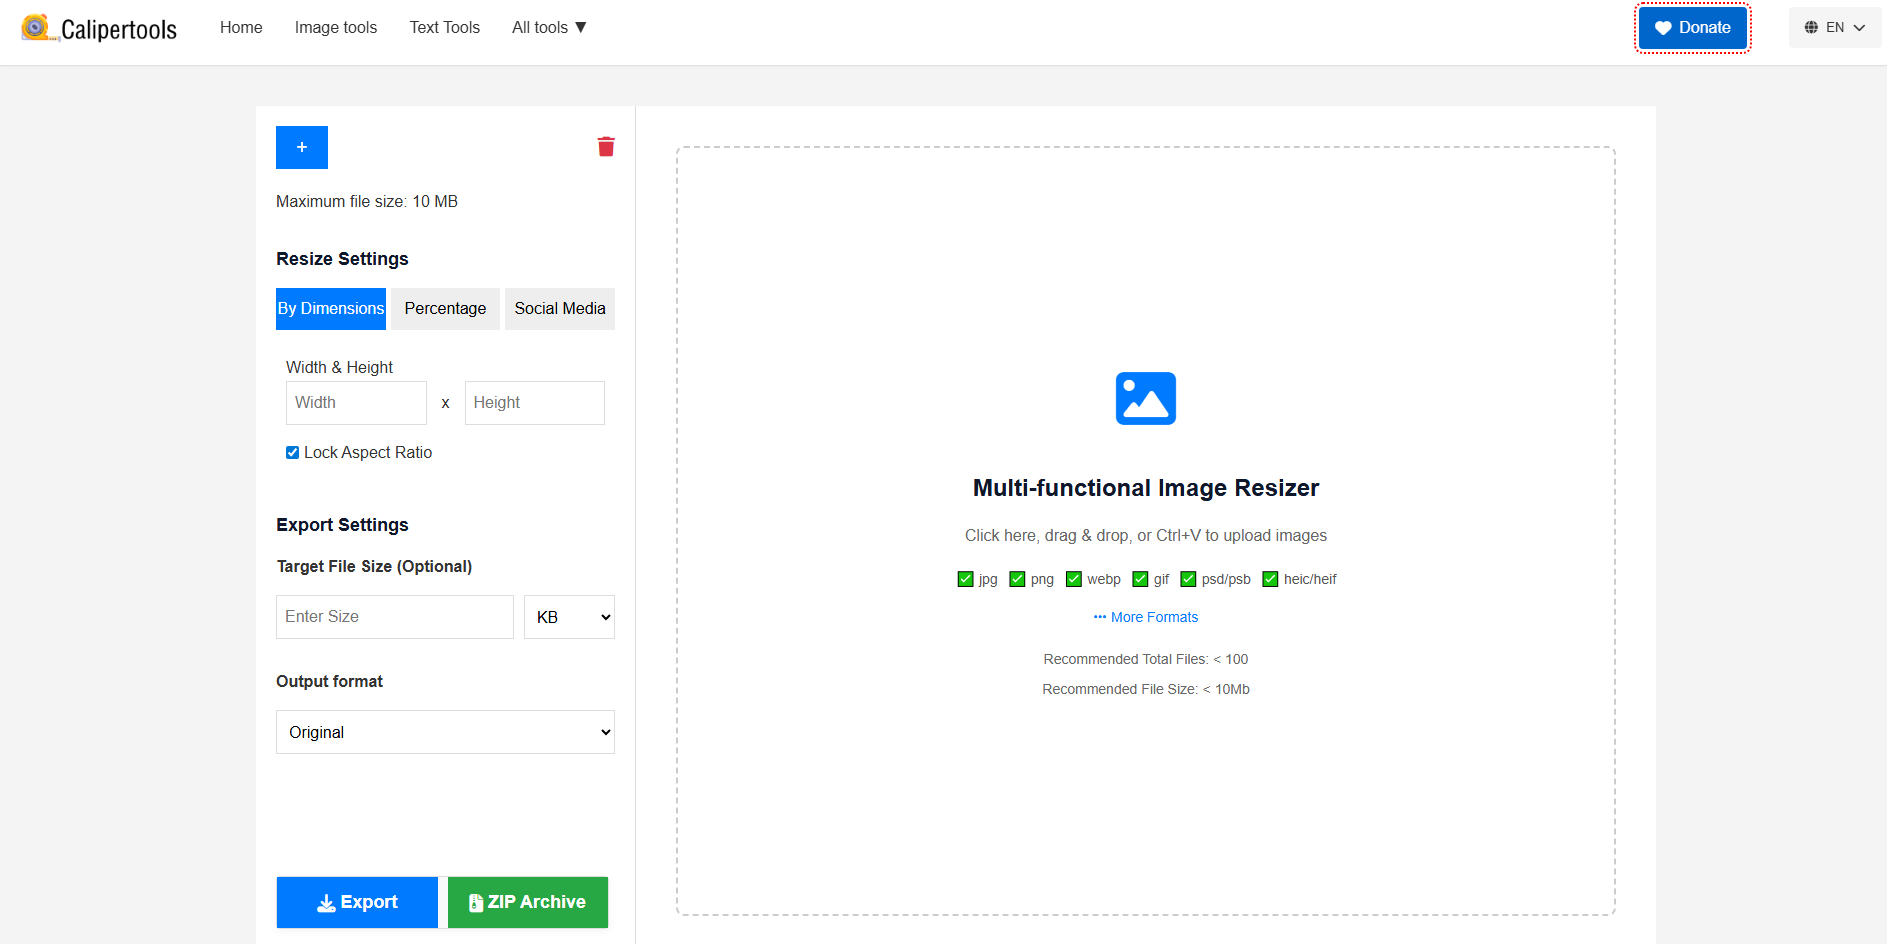This screenshot has height=944, width=1887.
Task: Click the 'Width & Height' label
Action: click(x=339, y=368)
